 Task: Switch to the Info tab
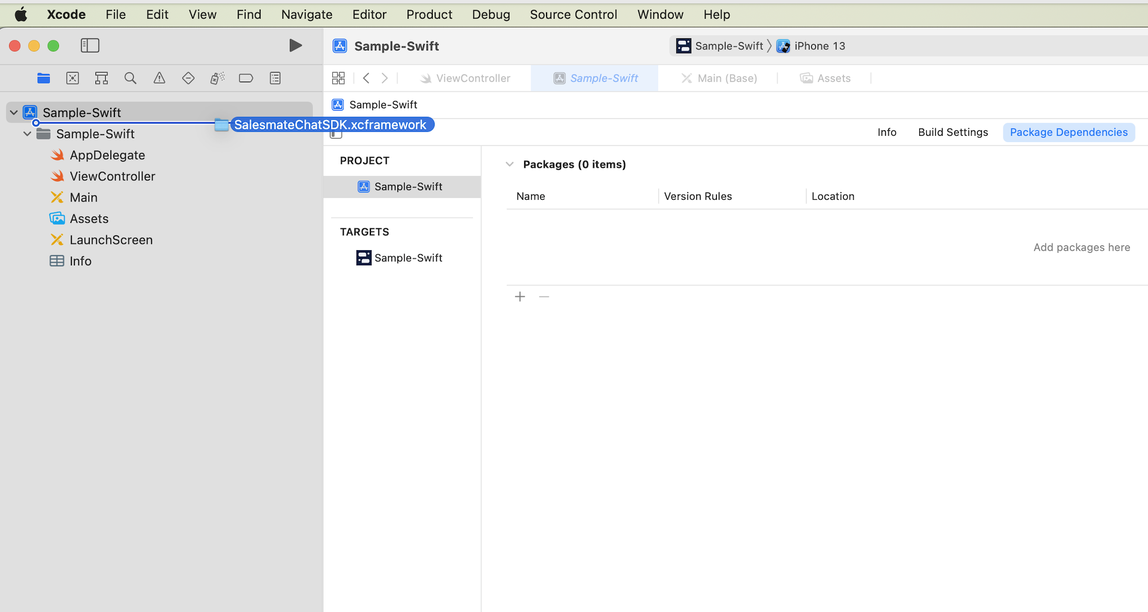click(x=886, y=131)
